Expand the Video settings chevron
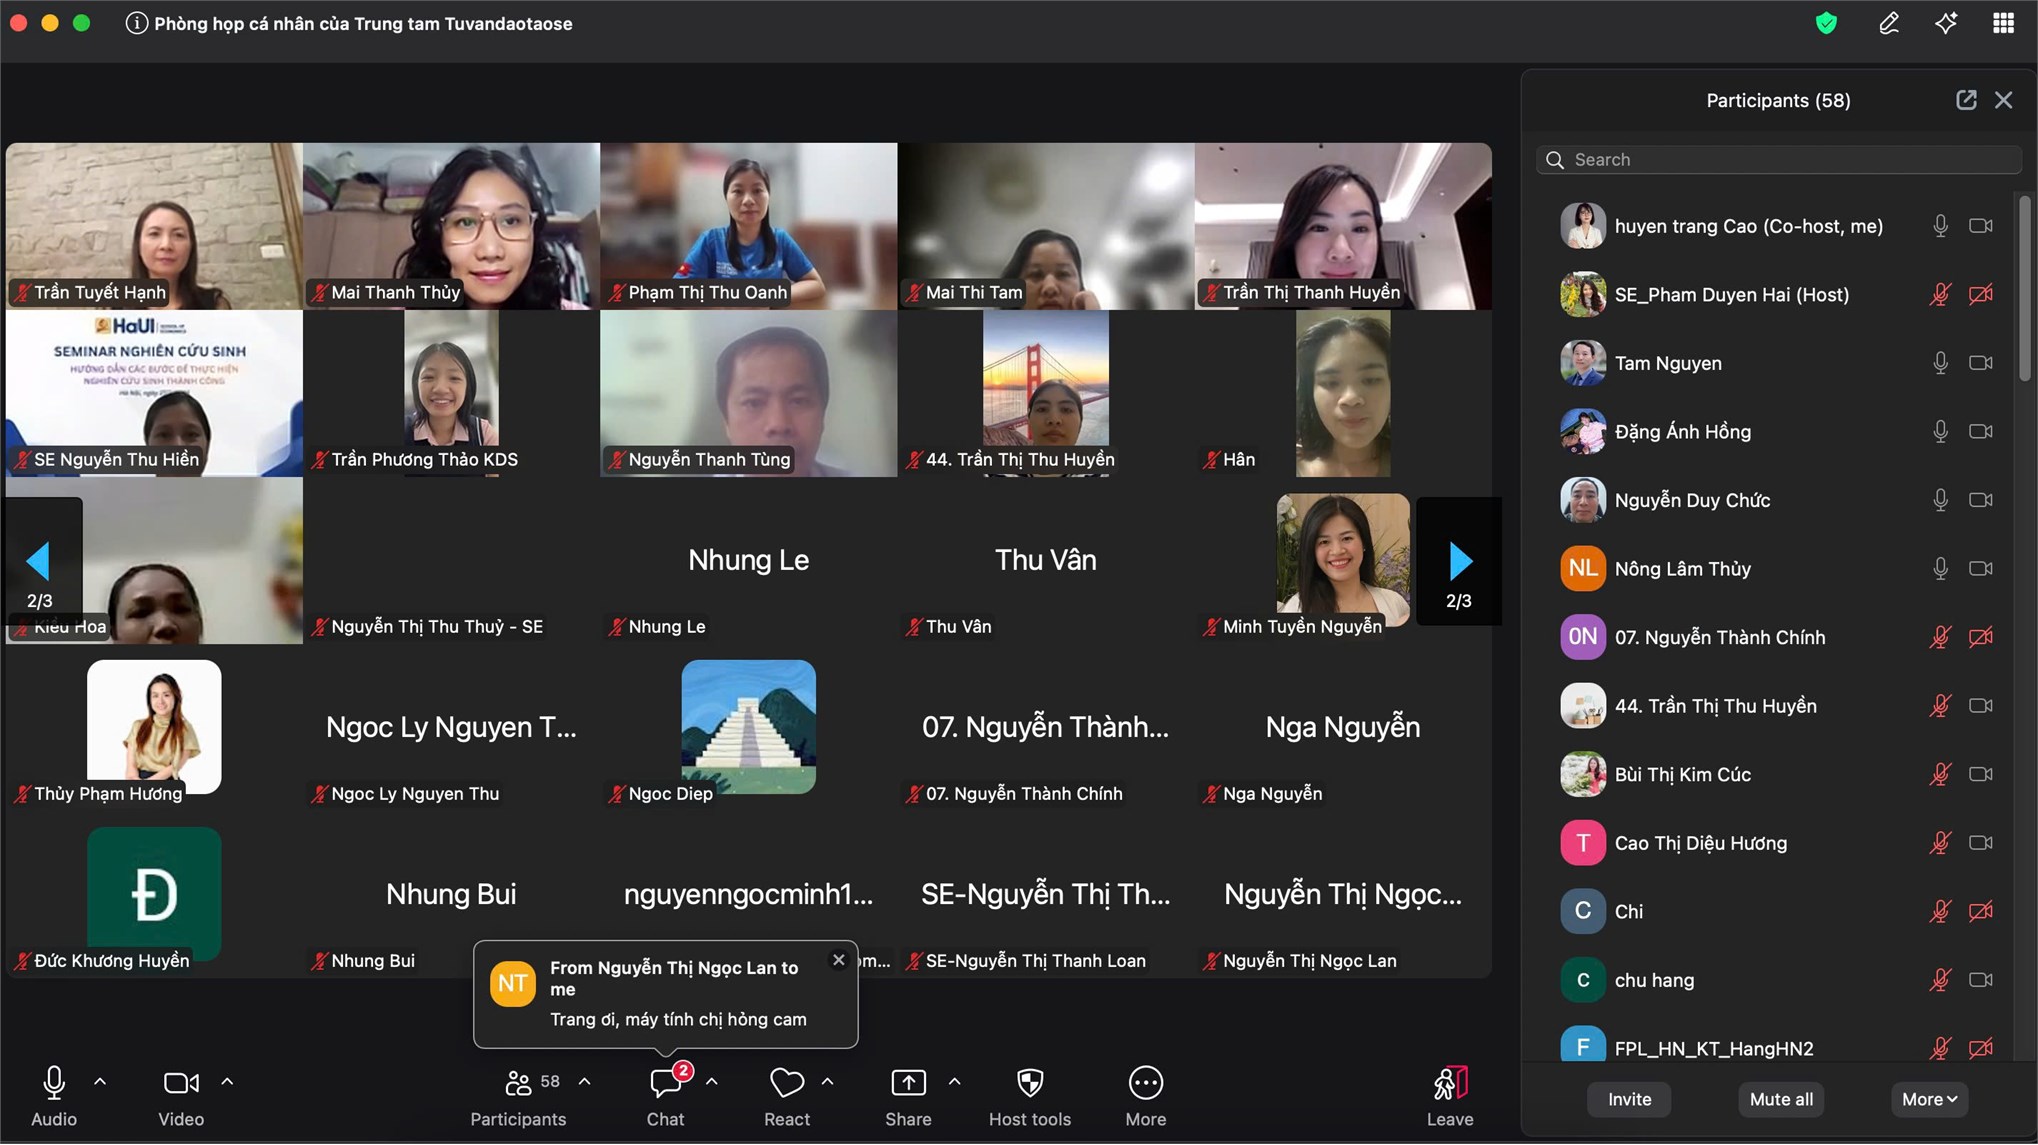 [226, 1081]
